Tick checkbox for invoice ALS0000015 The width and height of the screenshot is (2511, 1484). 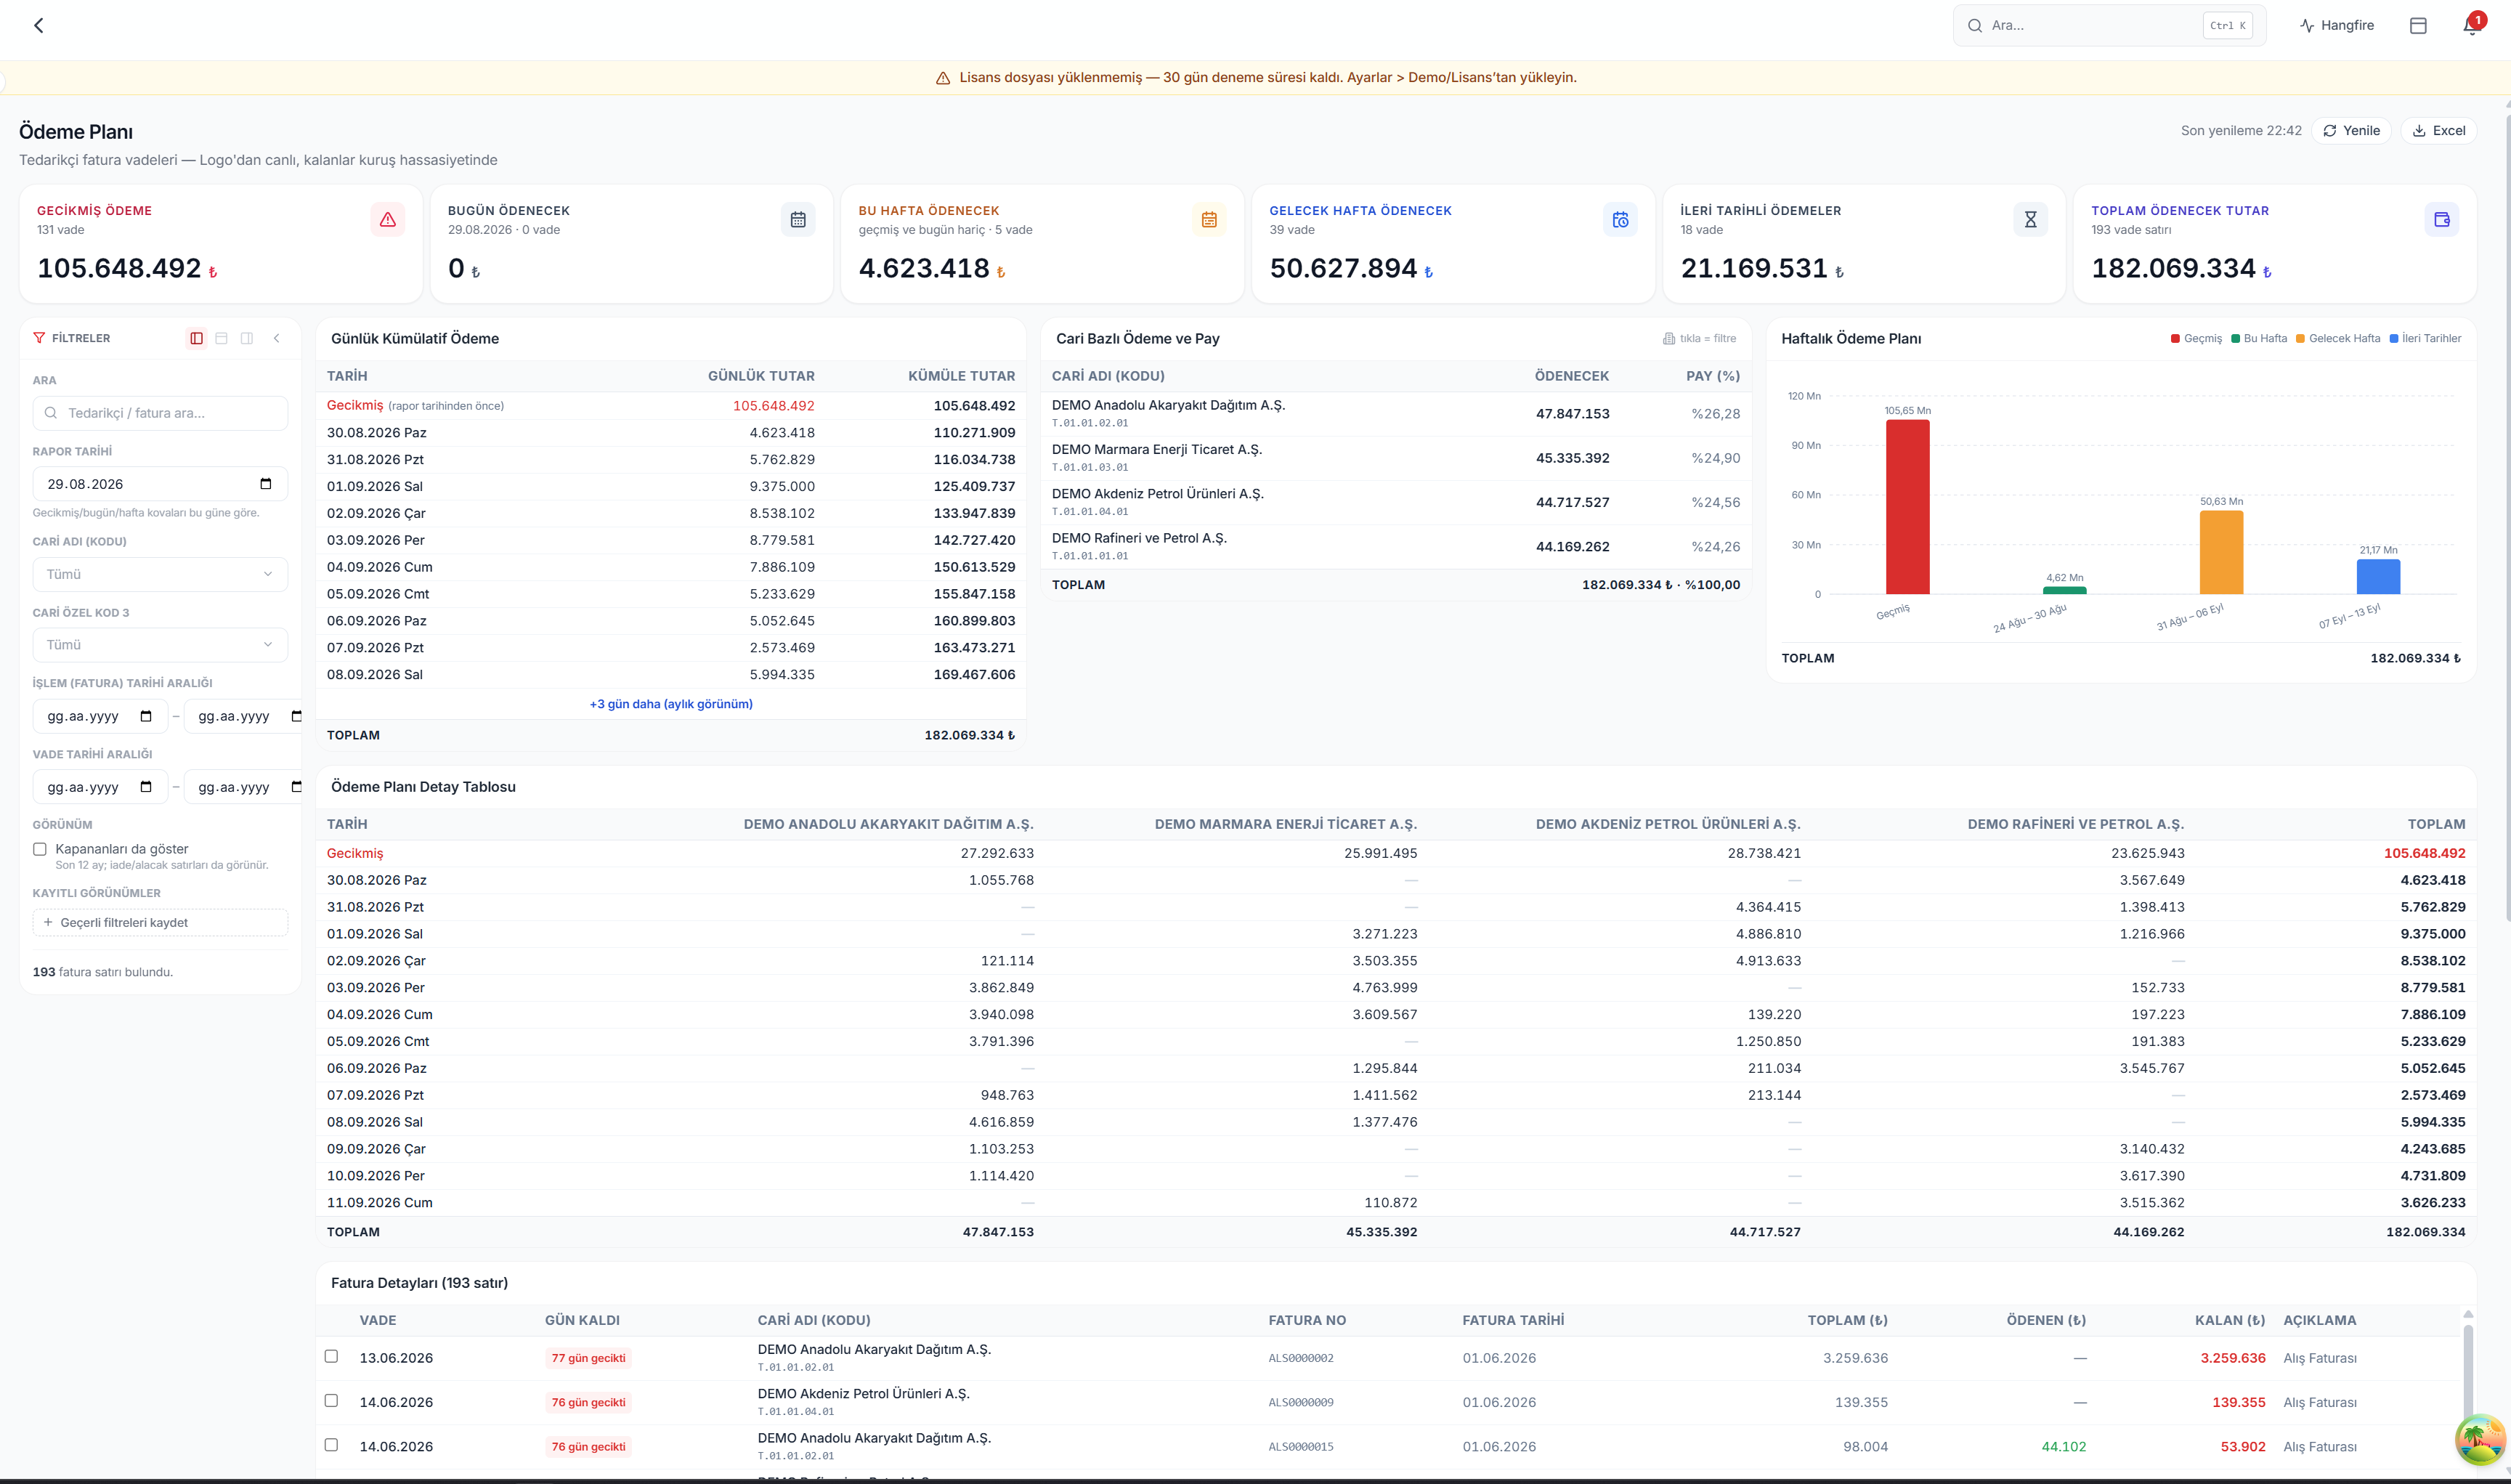tap(331, 1445)
